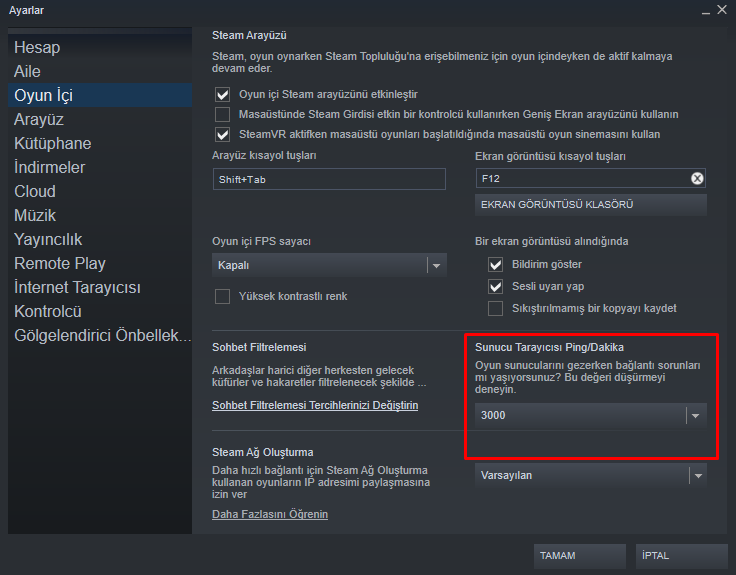Click the Shift+Tab shortcut field
Screen dimensions: 736x575
coord(329,179)
